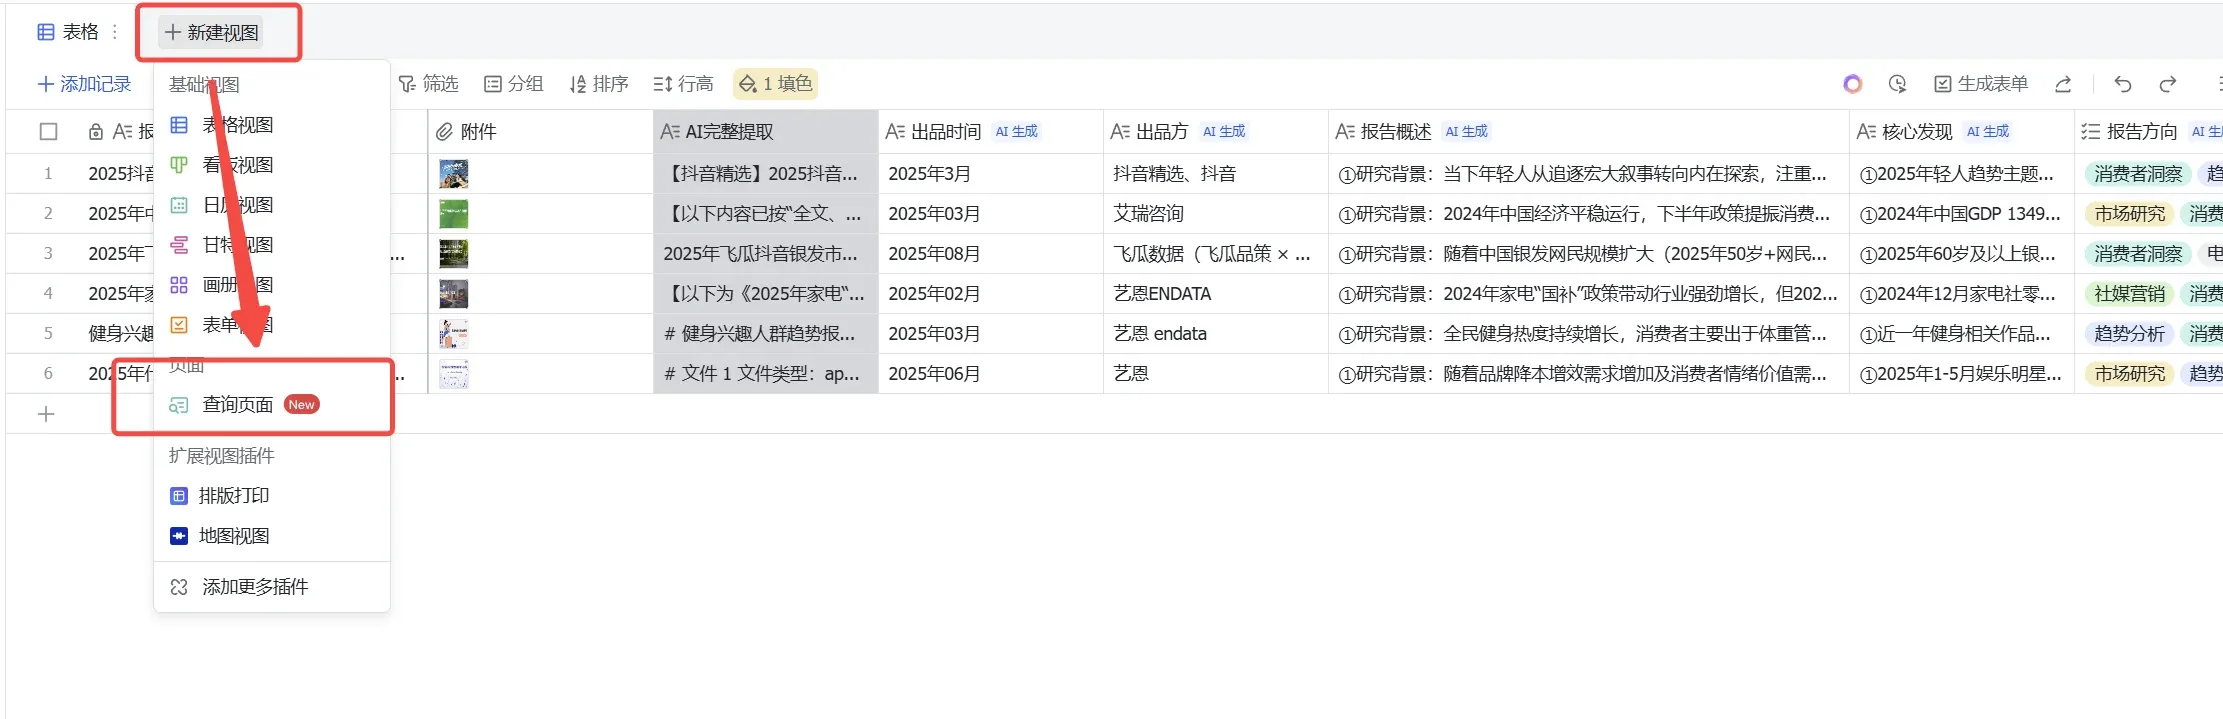Select 表单视图 from the view menu

point(271,325)
